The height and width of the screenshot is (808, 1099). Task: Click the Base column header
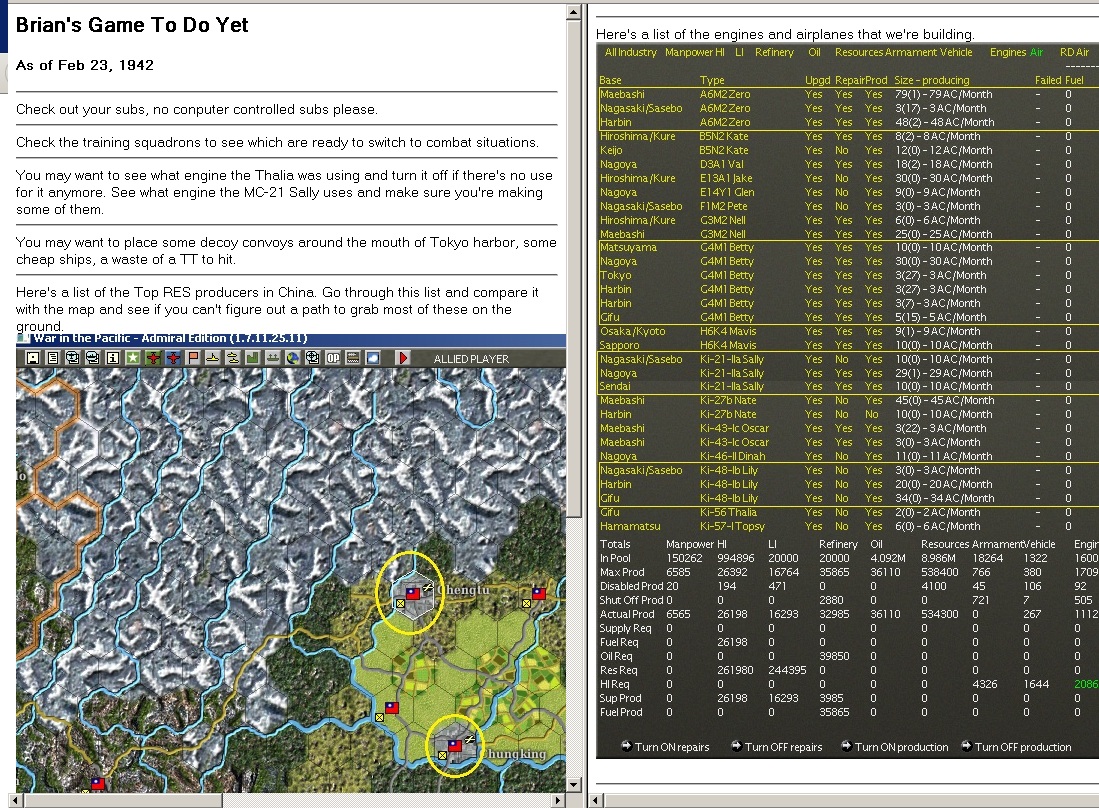click(610, 81)
